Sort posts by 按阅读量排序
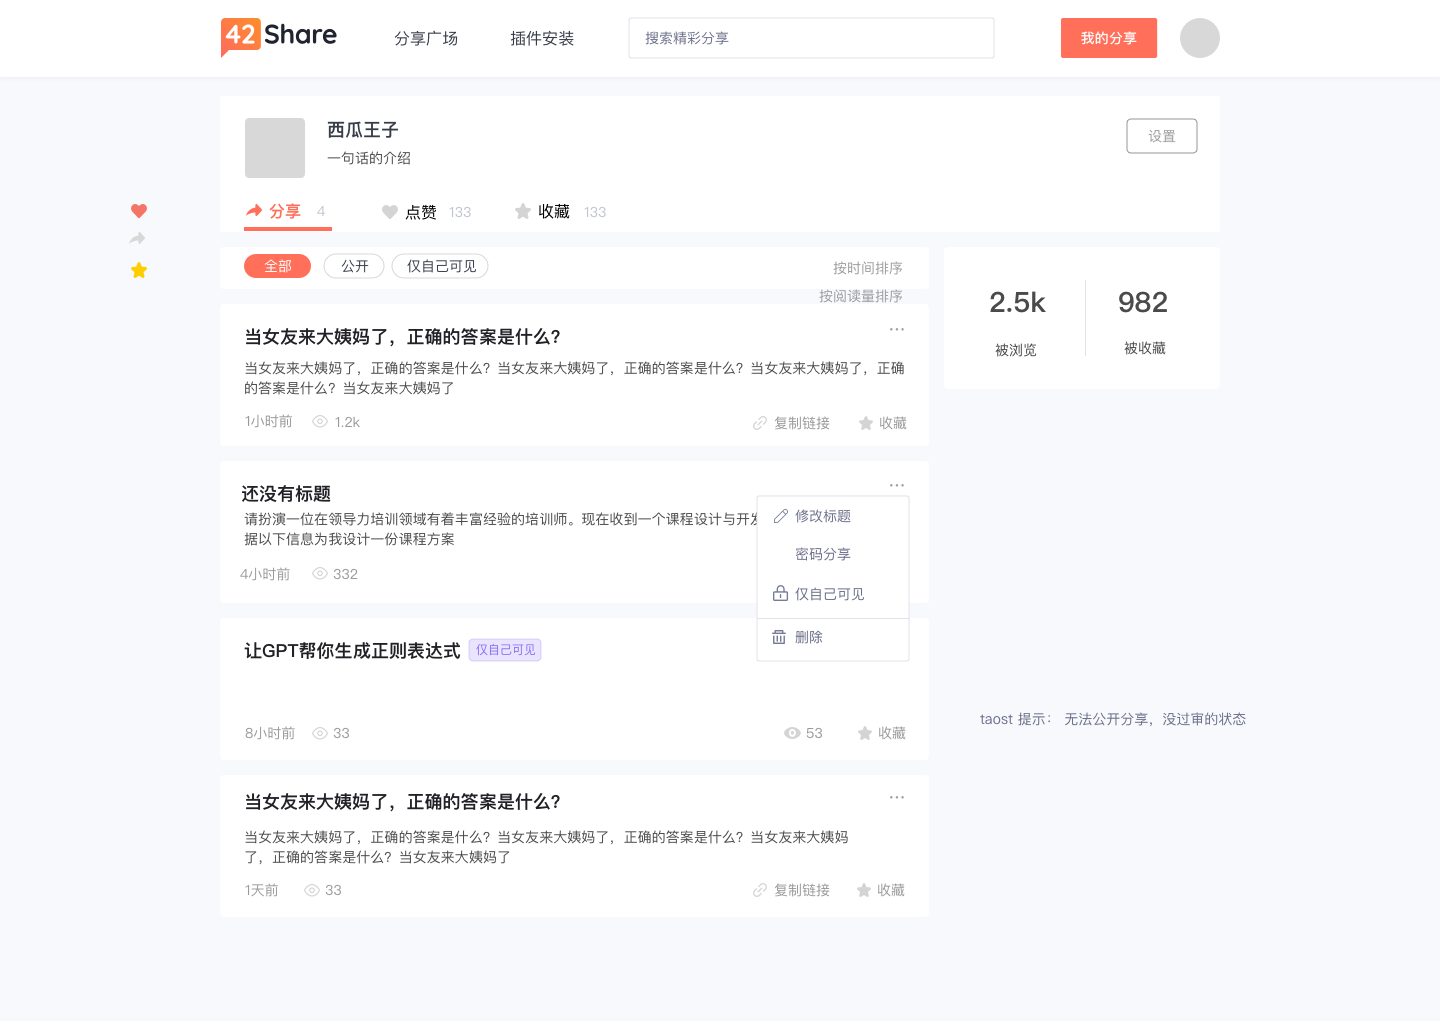Image resolution: width=1440 pixels, height=1021 pixels. [x=861, y=296]
